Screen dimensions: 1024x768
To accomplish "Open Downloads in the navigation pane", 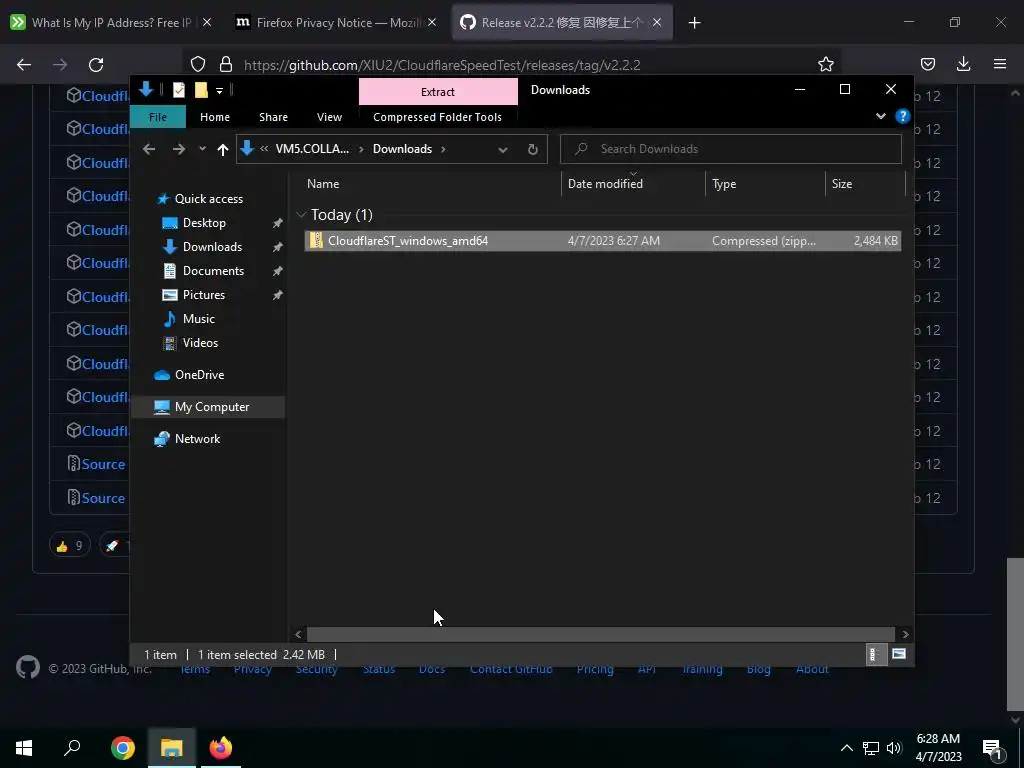I will point(212,247).
